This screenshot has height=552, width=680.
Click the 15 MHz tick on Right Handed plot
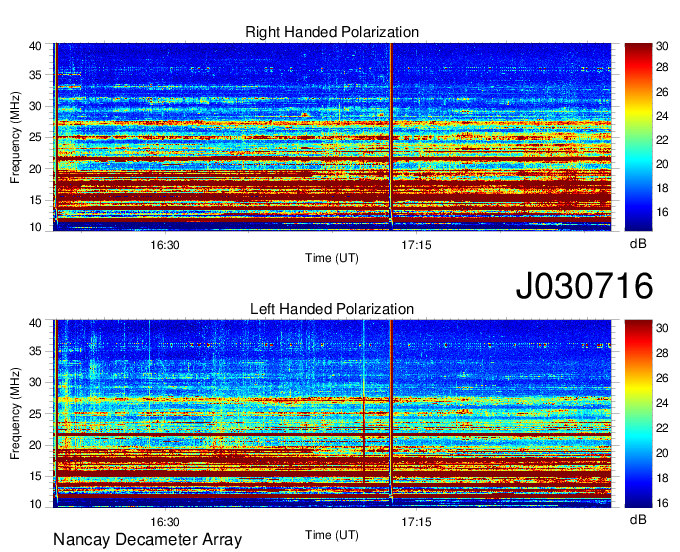tap(35, 200)
